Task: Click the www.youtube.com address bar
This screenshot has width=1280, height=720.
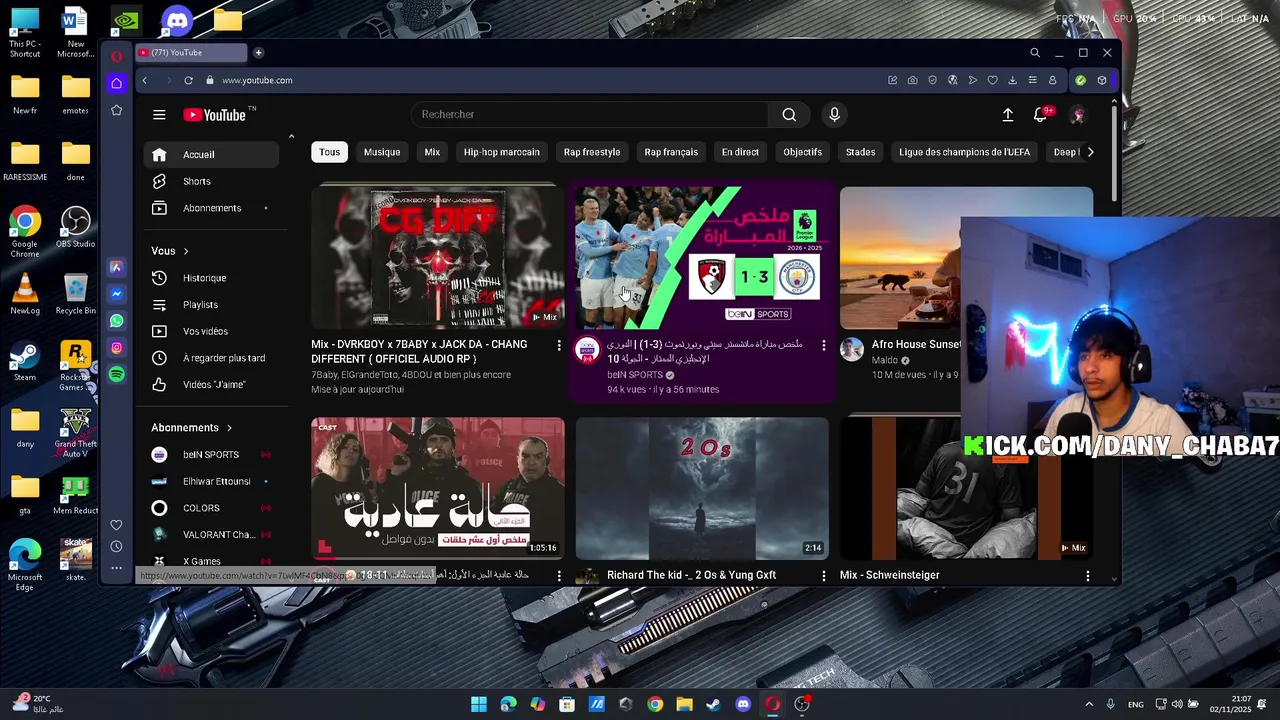Action: [x=257, y=80]
